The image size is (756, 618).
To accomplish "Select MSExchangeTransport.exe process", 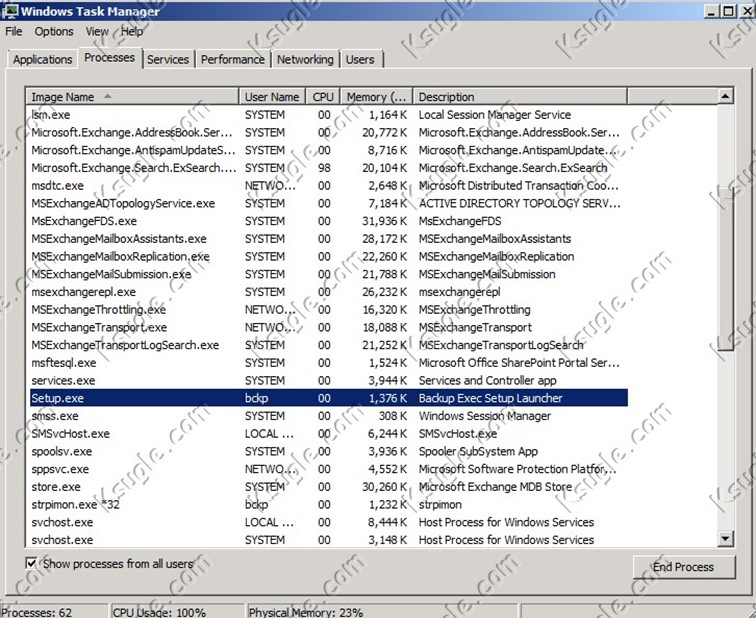I will [328, 327].
